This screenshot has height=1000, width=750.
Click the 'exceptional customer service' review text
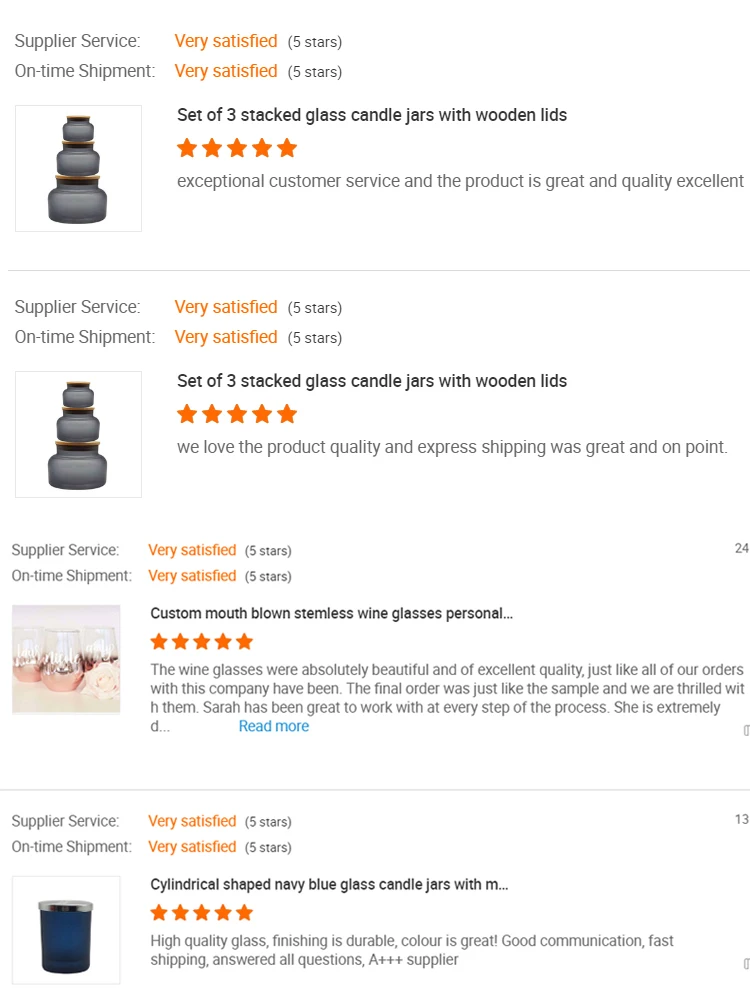click(460, 181)
